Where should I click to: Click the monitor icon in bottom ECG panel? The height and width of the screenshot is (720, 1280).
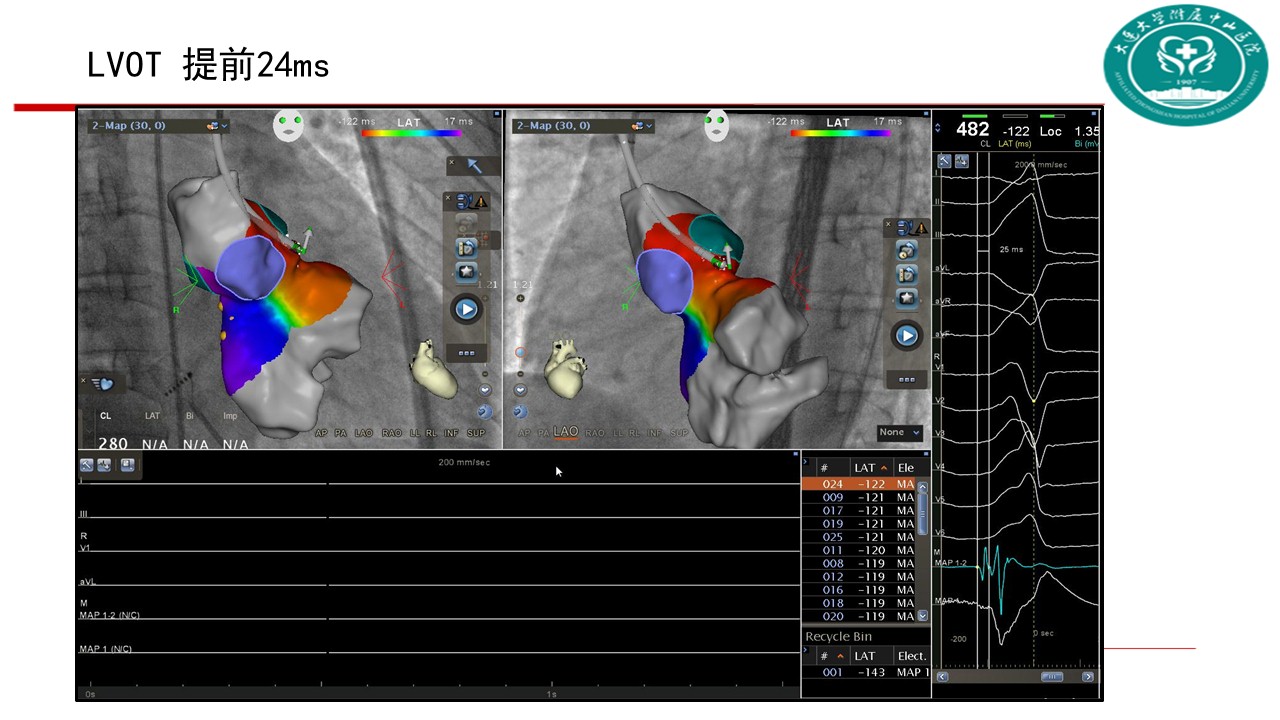coord(127,465)
